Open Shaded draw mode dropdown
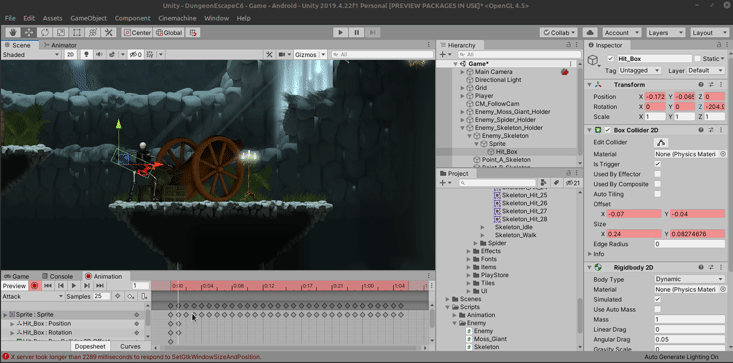The image size is (733, 363). [30, 55]
